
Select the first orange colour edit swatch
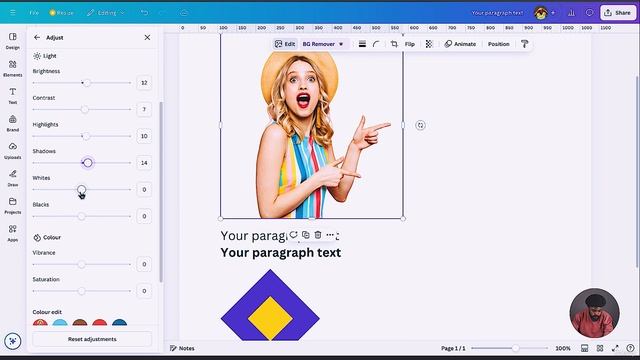click(40, 322)
